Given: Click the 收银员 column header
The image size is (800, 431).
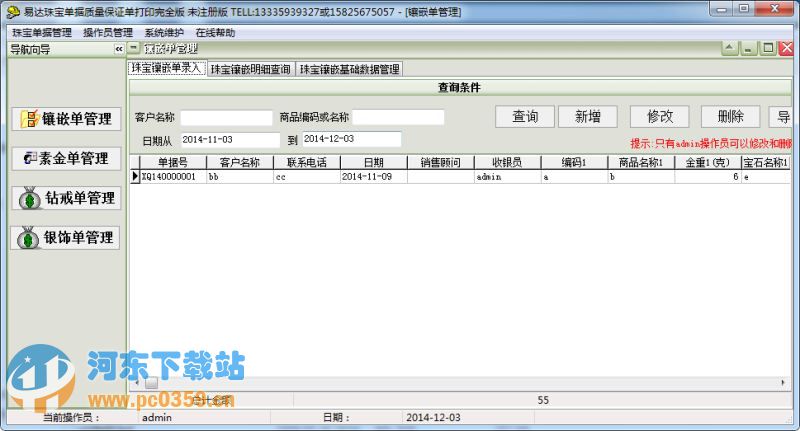Looking at the screenshot, I should pyautogui.click(x=507, y=163).
